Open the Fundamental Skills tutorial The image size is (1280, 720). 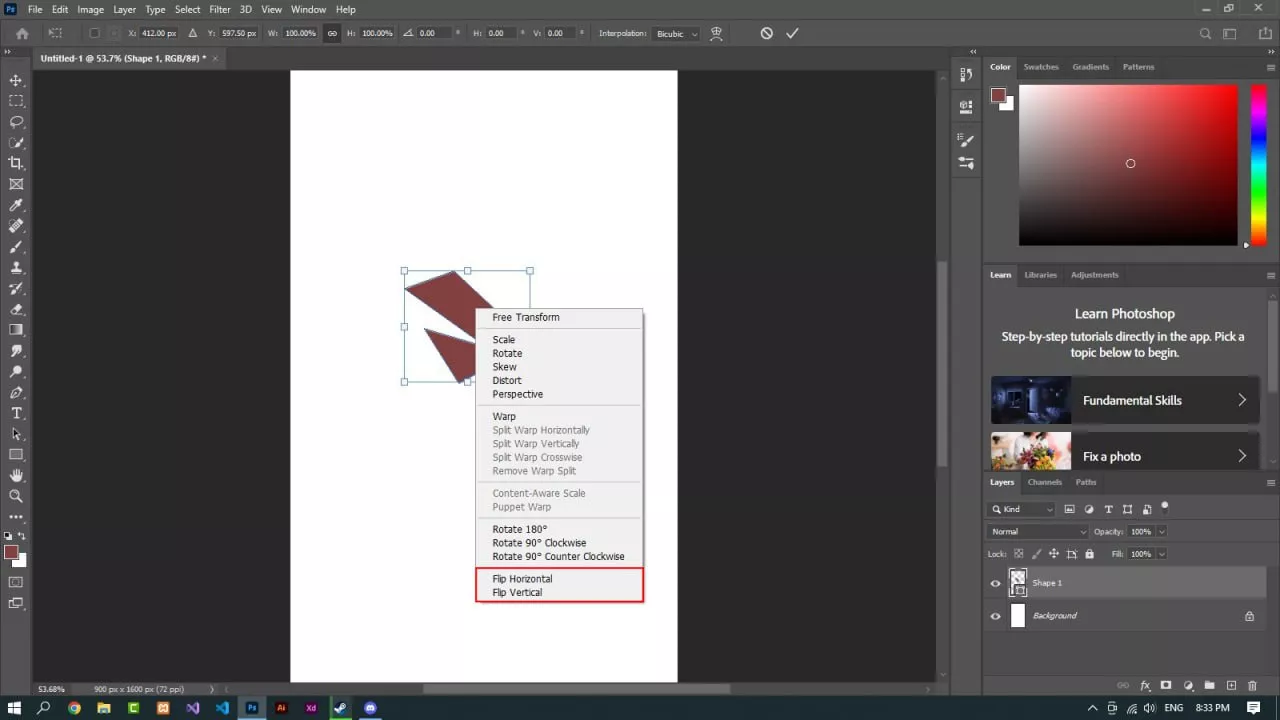pyautogui.click(x=1125, y=400)
